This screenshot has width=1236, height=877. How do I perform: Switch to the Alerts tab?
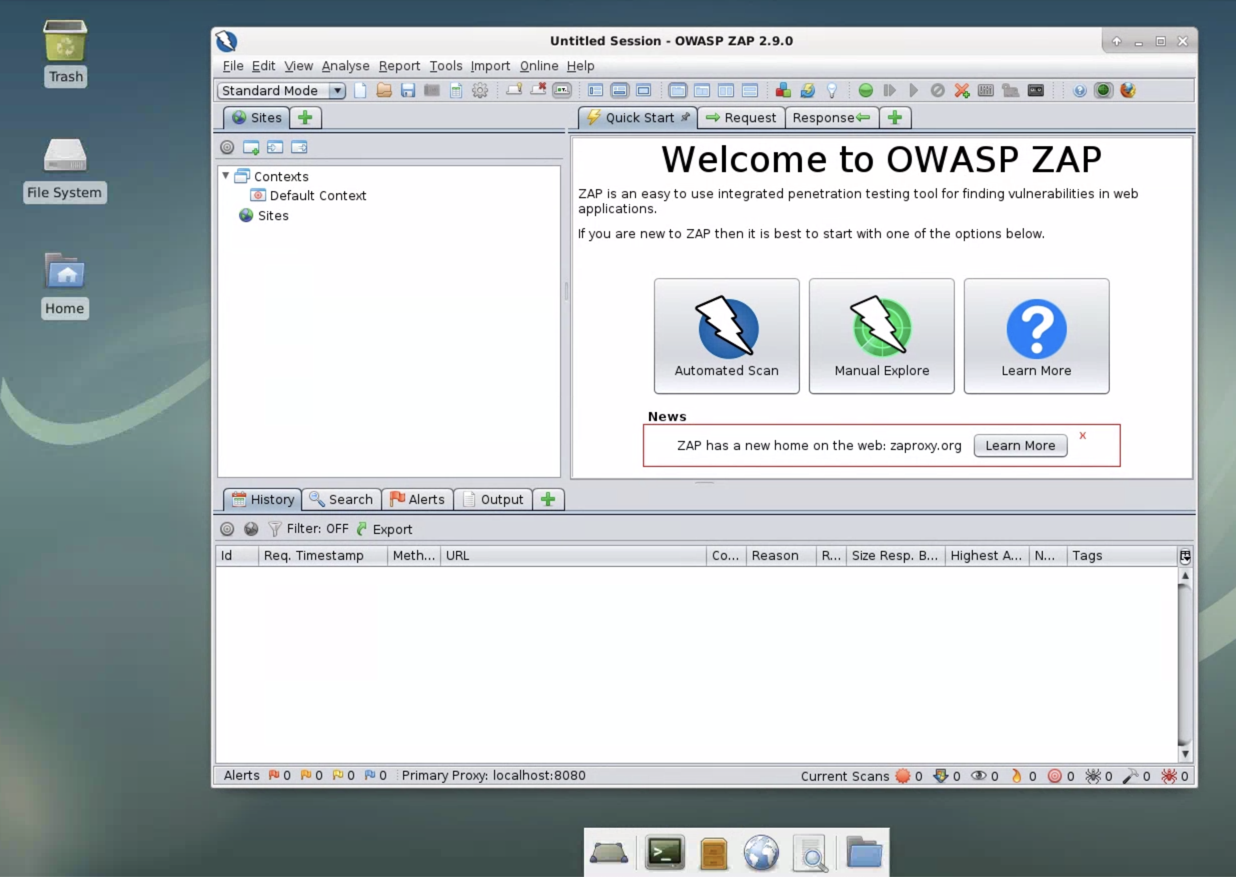417,499
